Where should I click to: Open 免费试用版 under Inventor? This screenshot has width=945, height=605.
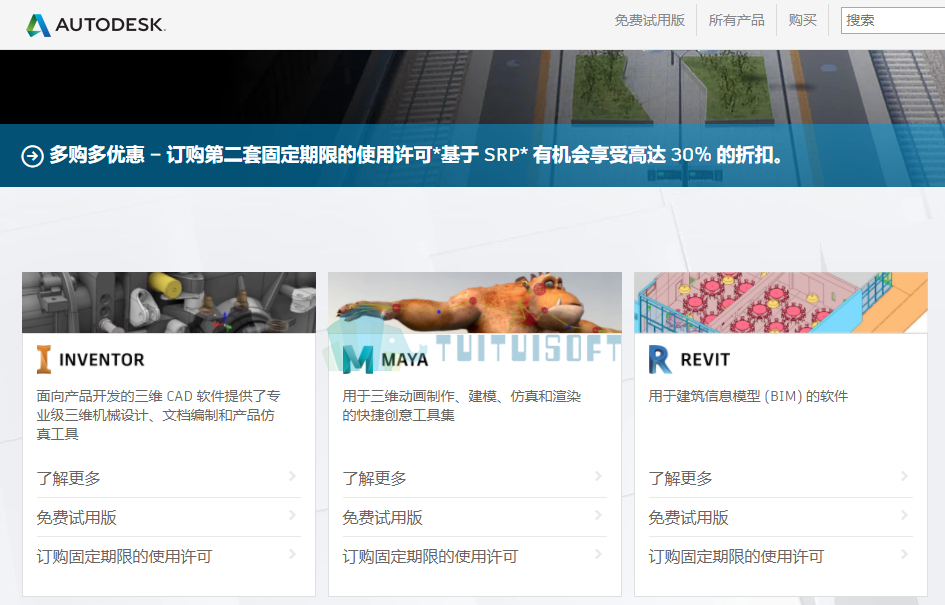tap(169, 518)
